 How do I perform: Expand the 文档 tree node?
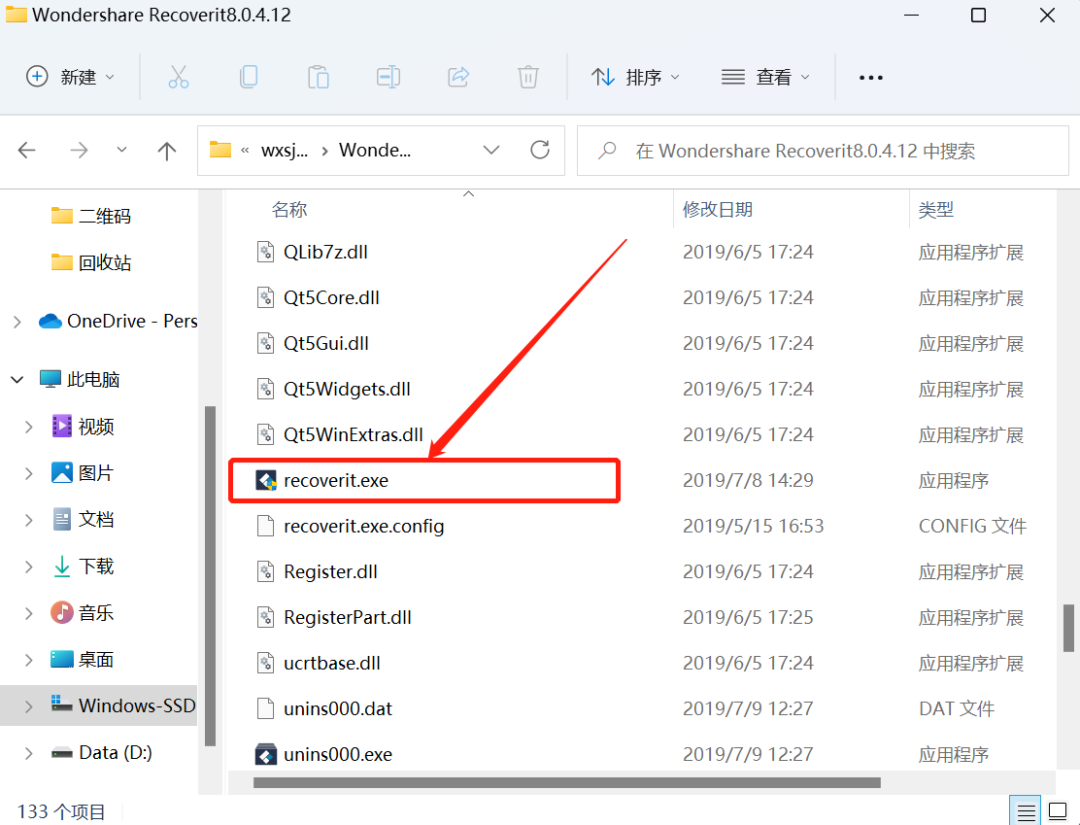point(28,520)
